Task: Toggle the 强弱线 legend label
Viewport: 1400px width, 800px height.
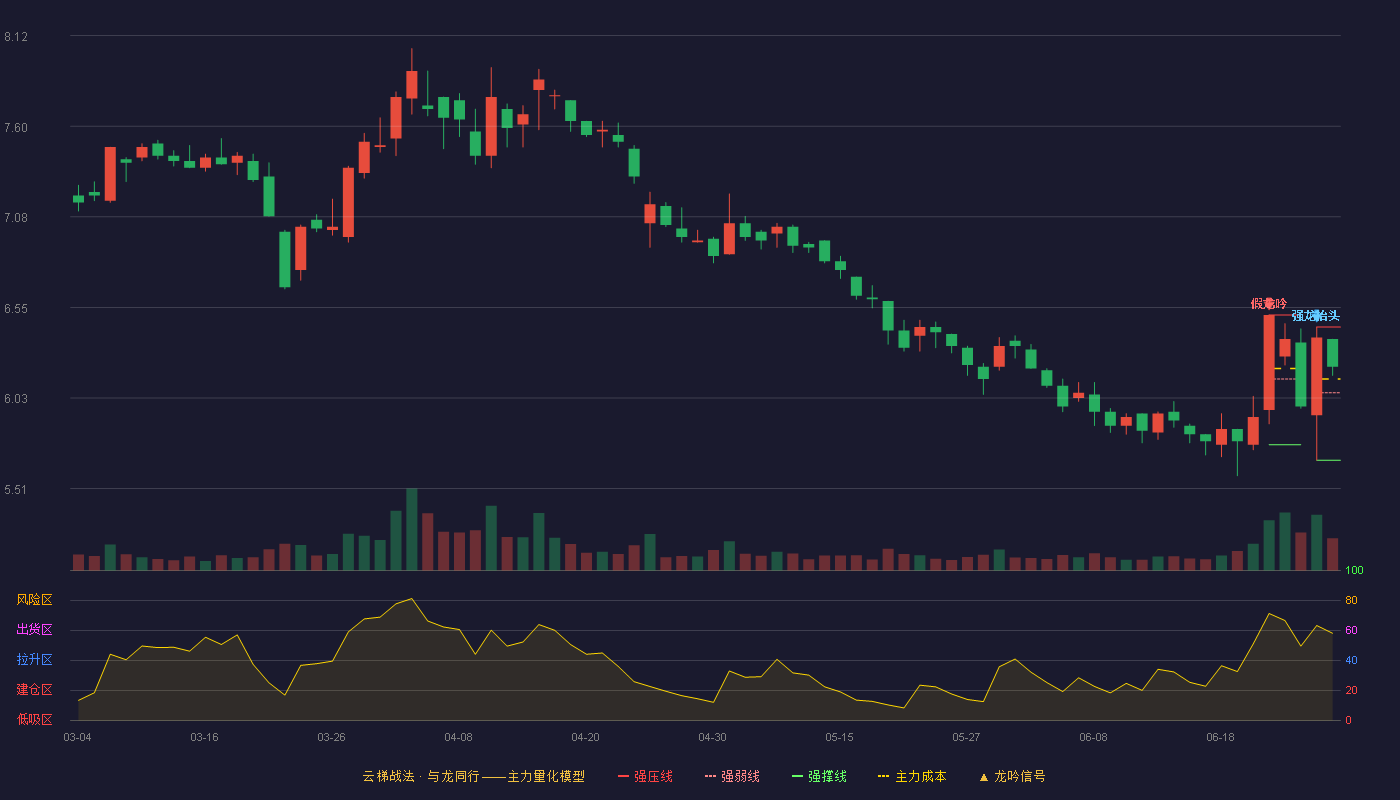Action: pyautogui.click(x=740, y=776)
